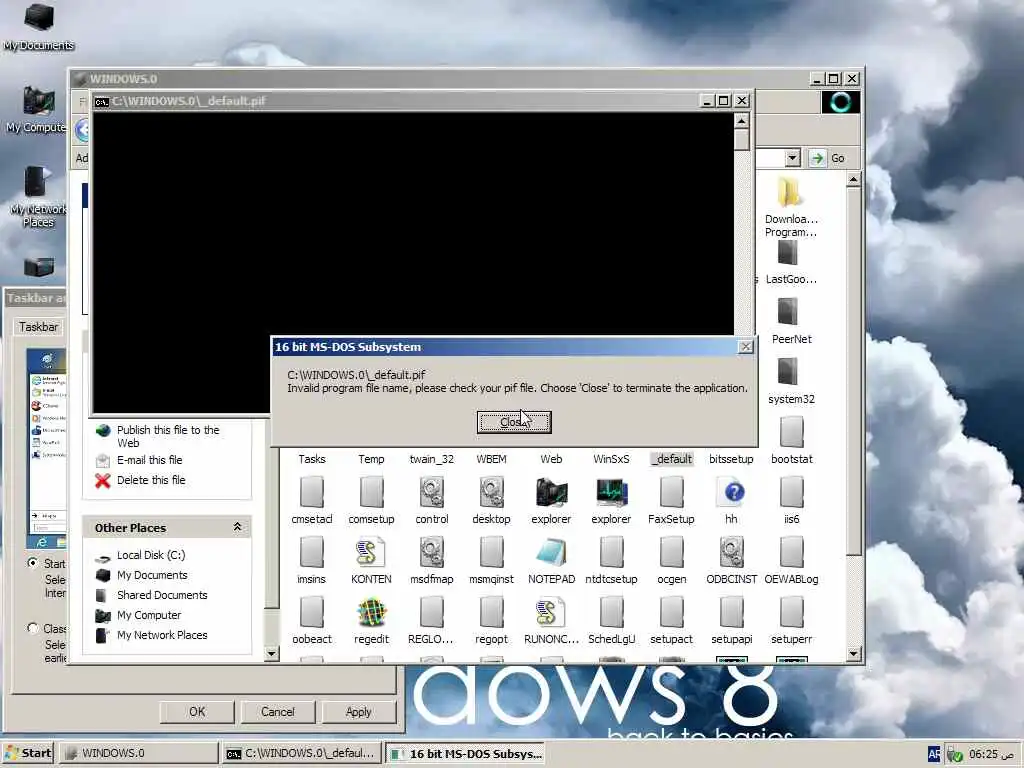Click the Go button beside address bar

(827, 158)
